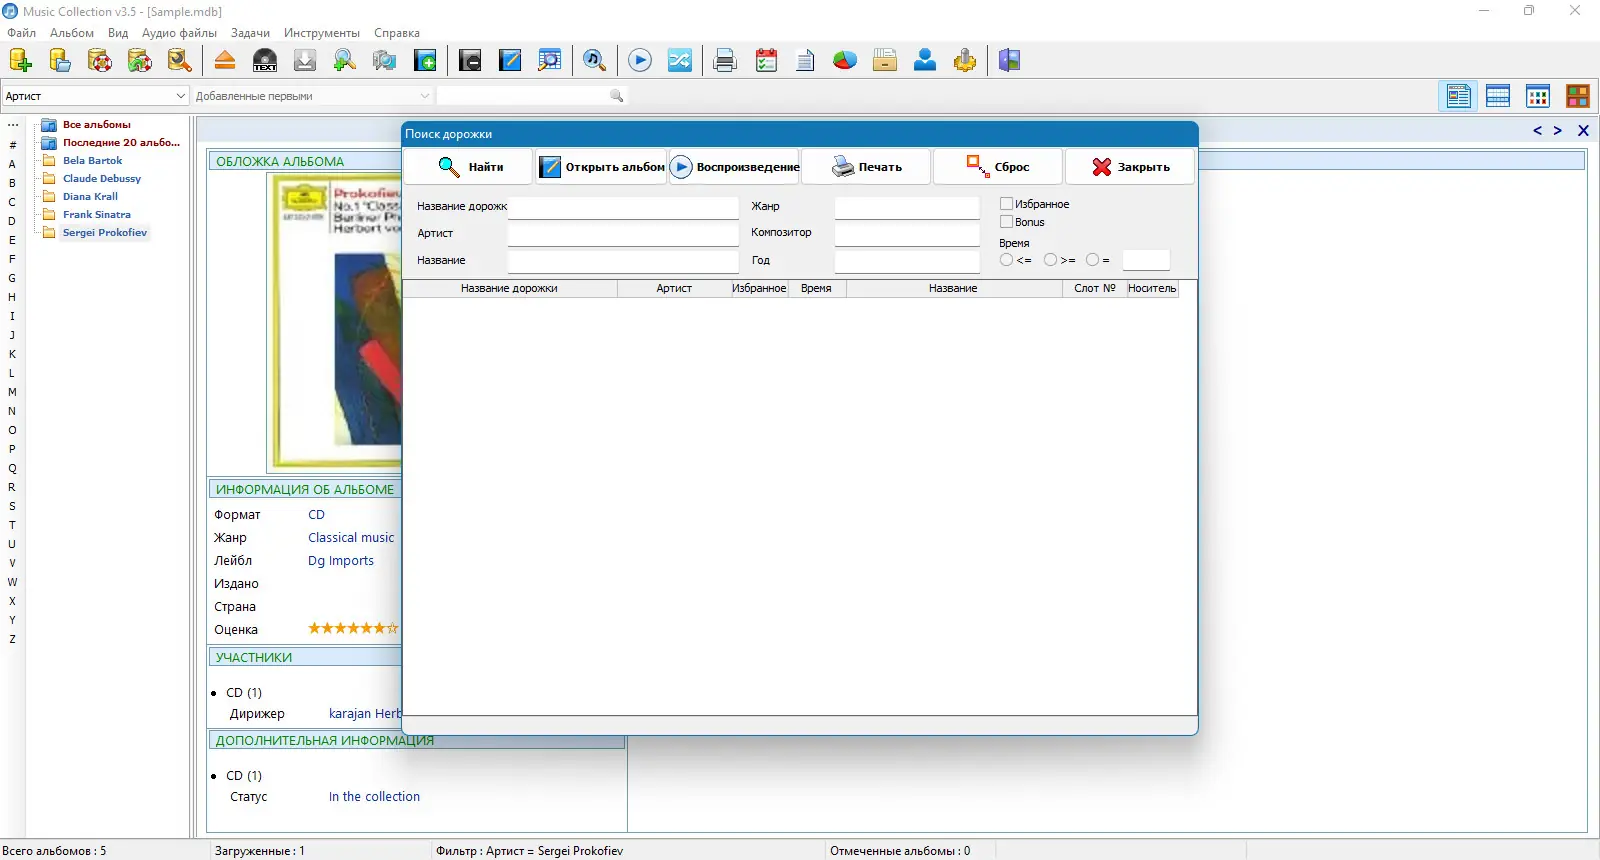Open the Задачи menu
The height and width of the screenshot is (860, 1600).
[x=250, y=33]
